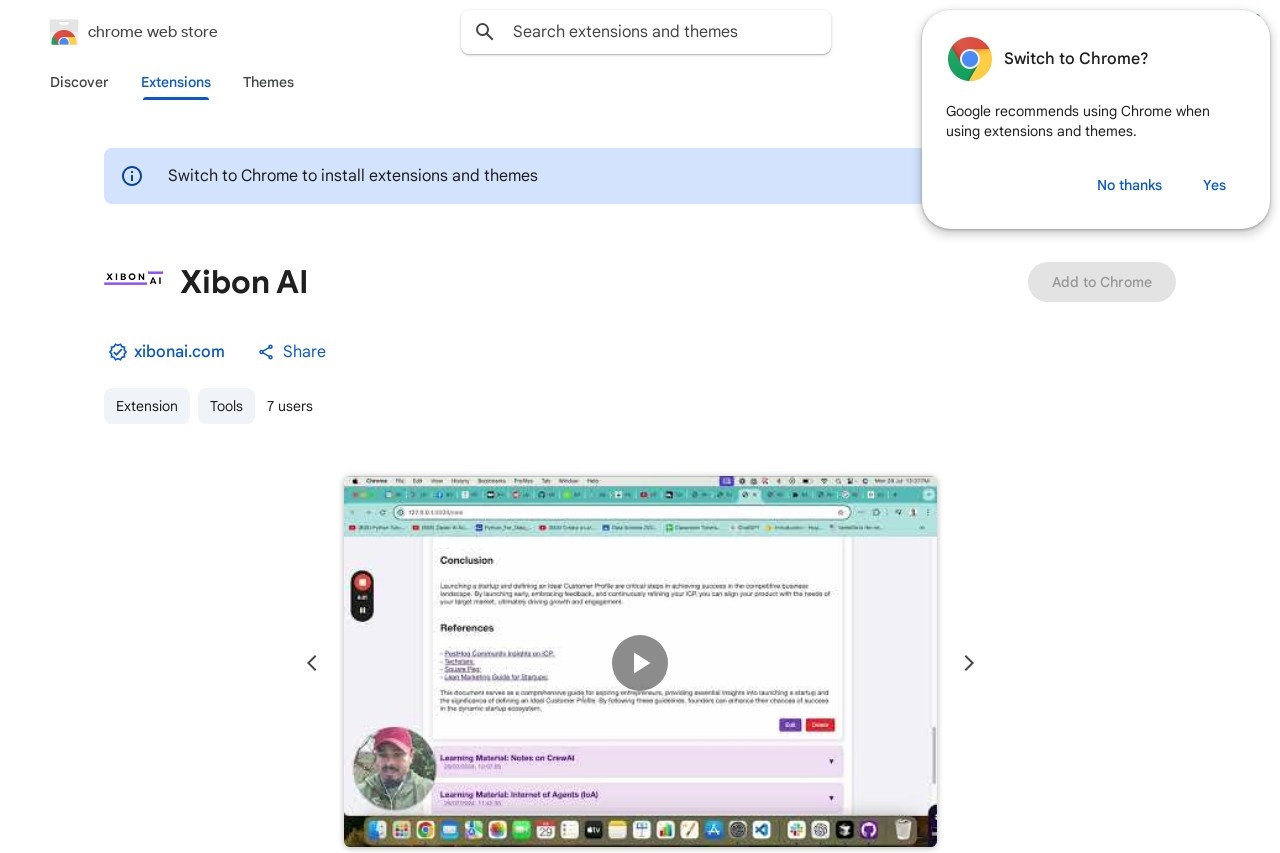Click the Finder icon in the video dock
1280x853 pixels.
tap(377, 830)
